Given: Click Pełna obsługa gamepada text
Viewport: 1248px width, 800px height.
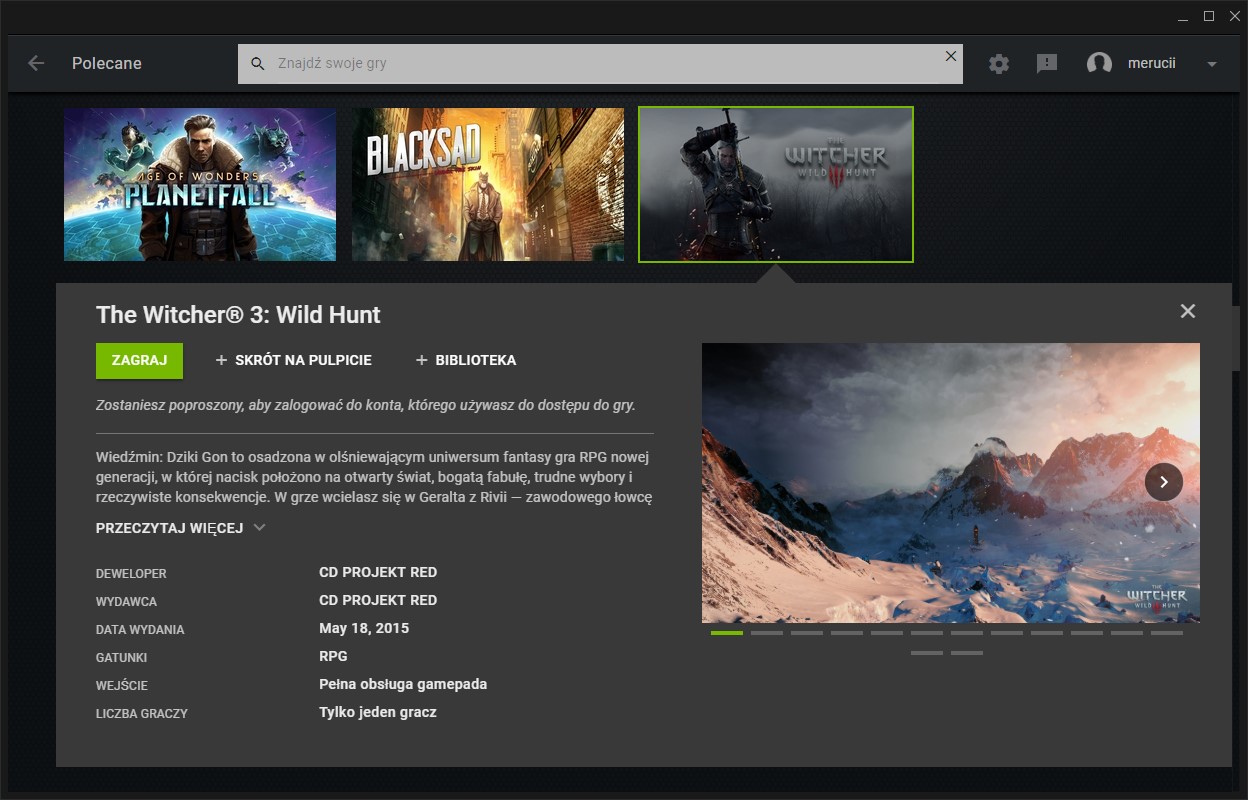Looking at the screenshot, I should click(x=403, y=684).
